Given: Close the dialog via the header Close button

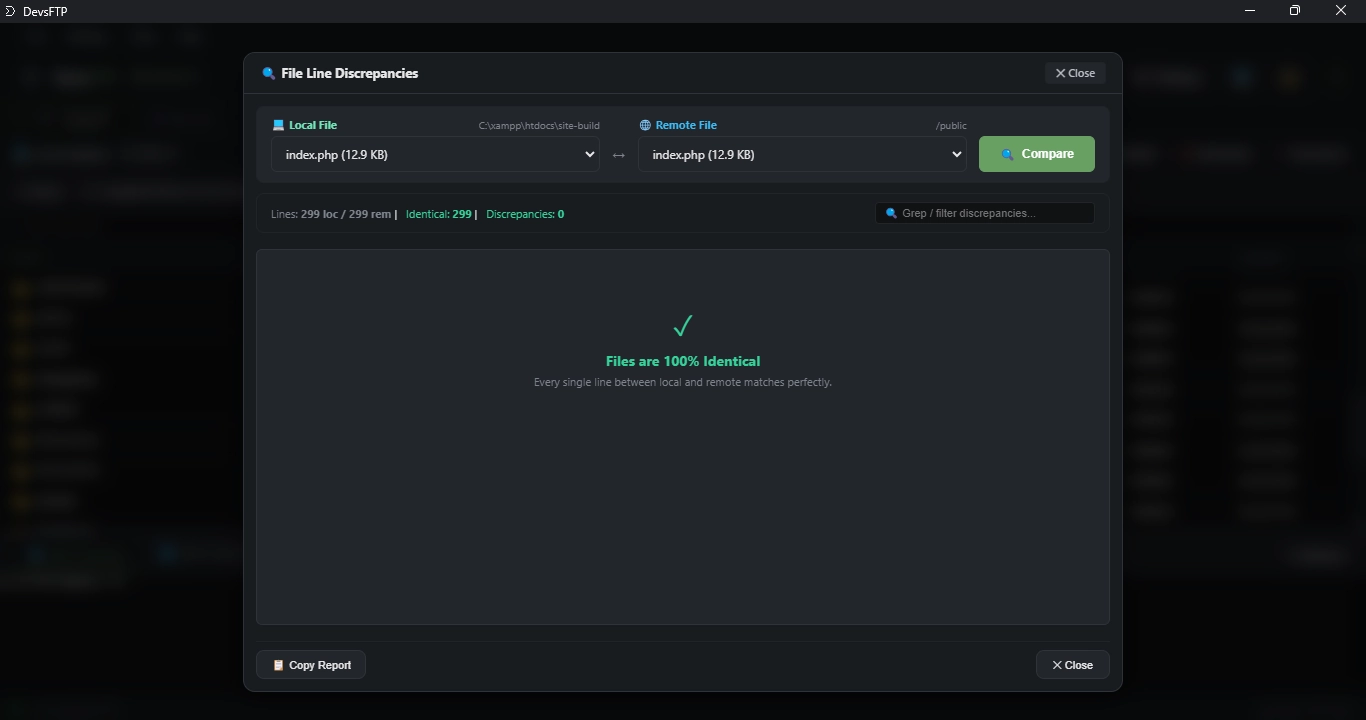Looking at the screenshot, I should [1075, 73].
